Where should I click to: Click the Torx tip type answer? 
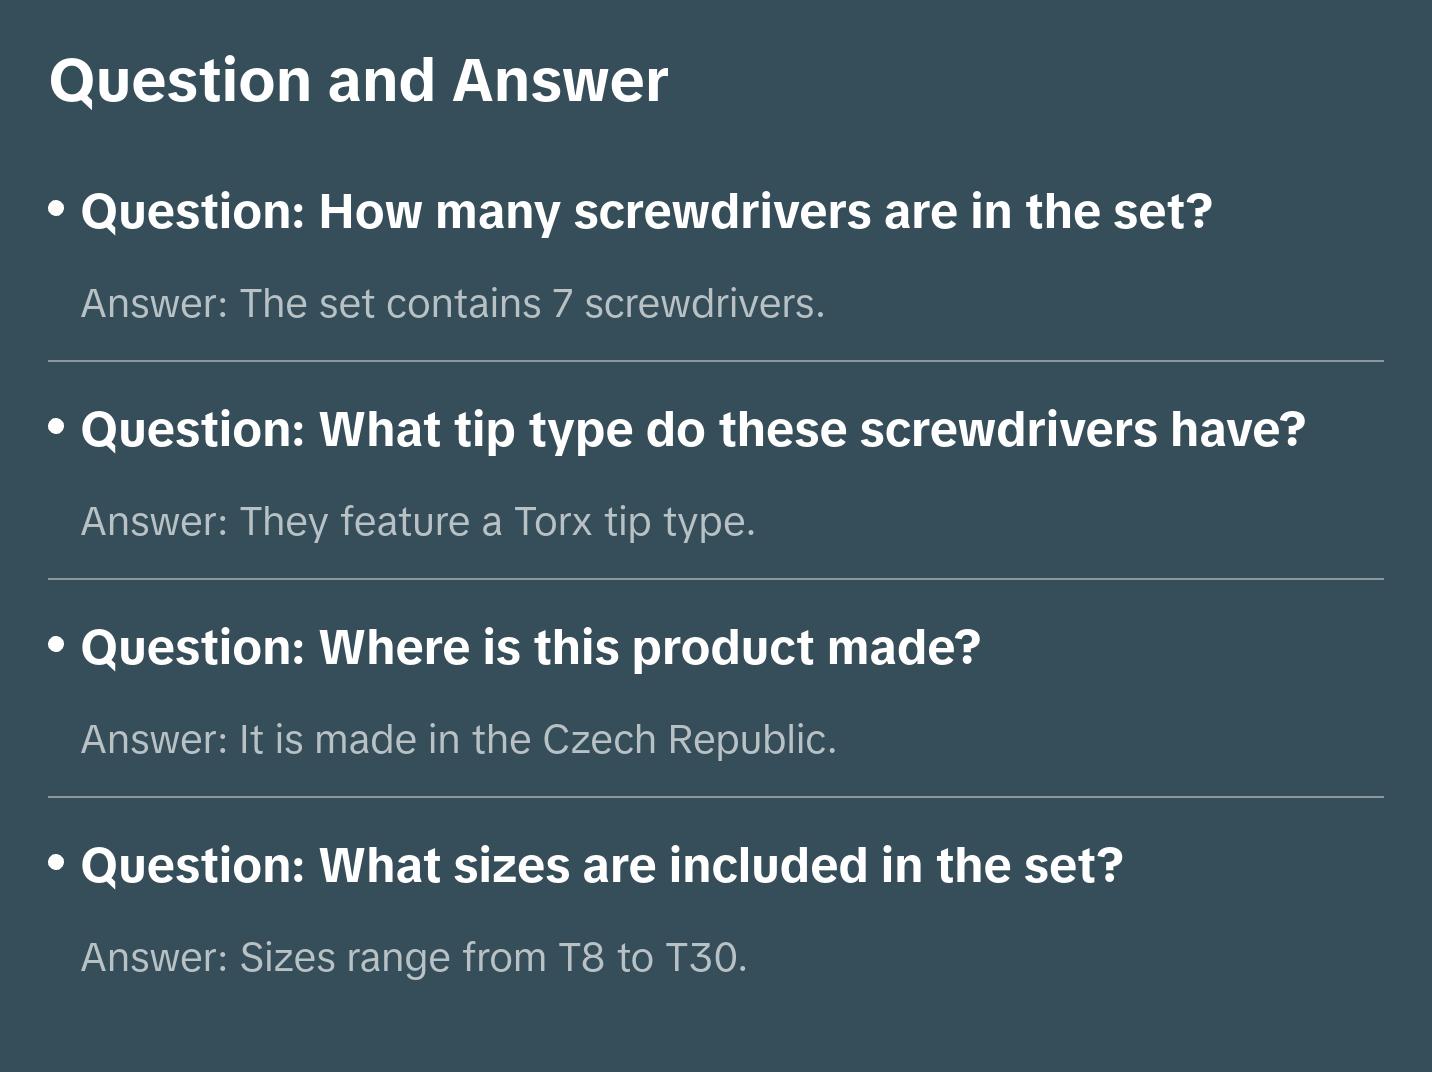(418, 522)
